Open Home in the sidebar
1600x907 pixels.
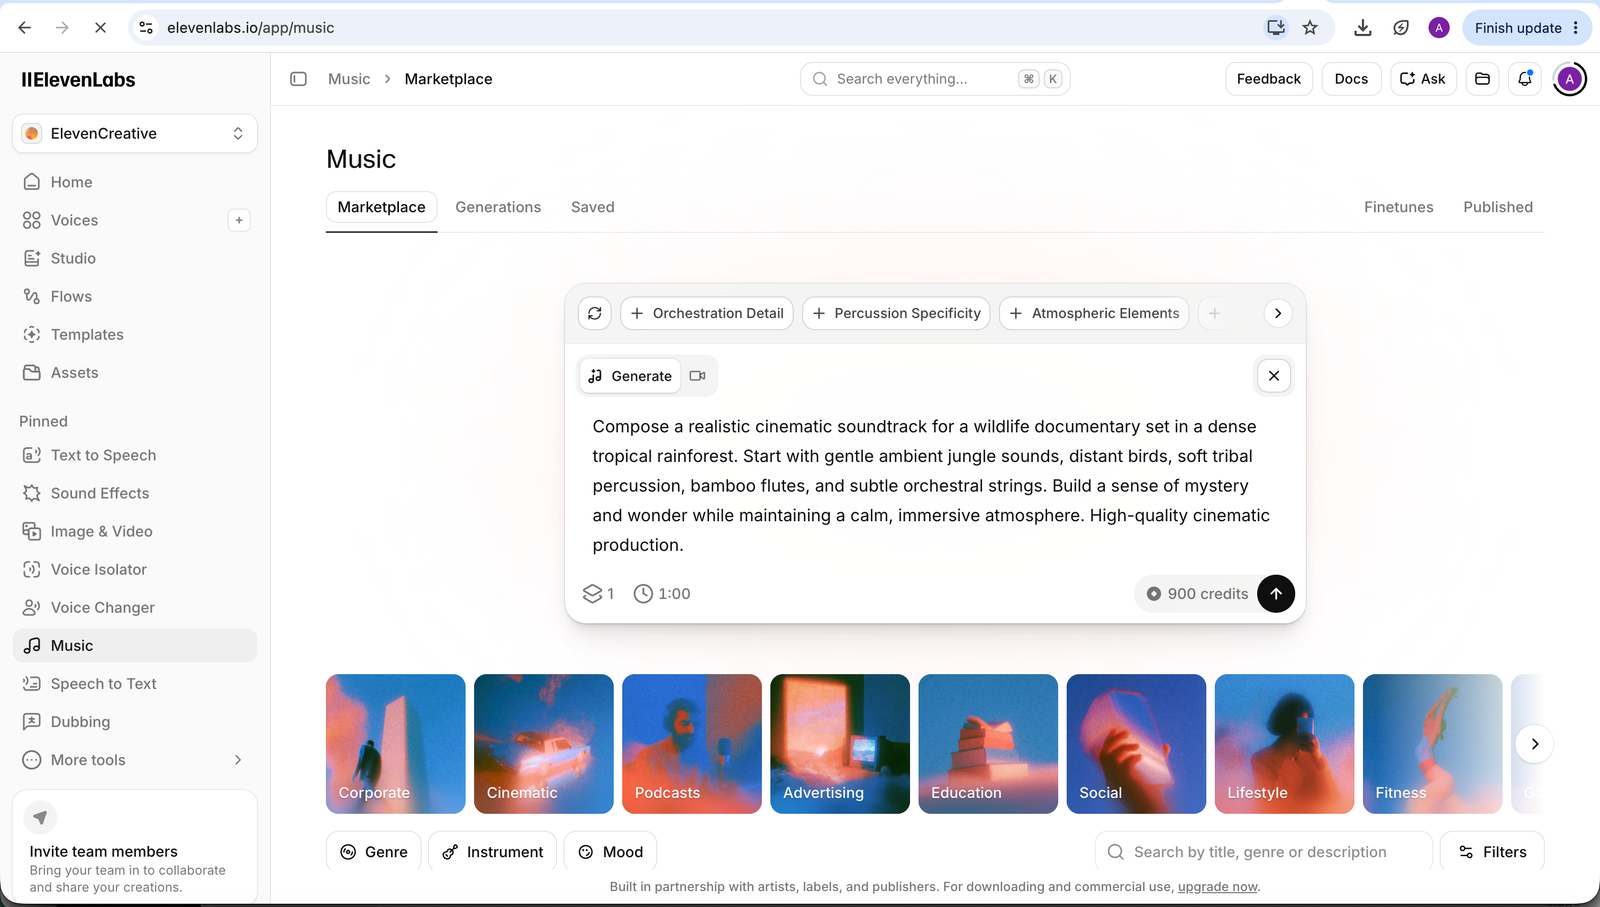[135, 182]
